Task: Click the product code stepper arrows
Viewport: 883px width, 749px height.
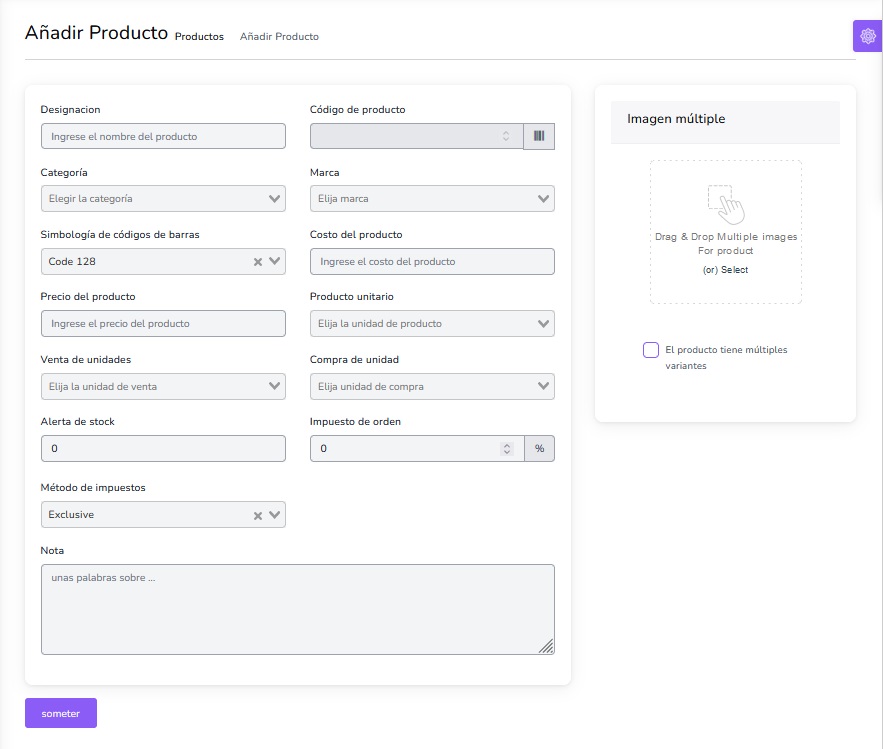Action: coord(506,136)
